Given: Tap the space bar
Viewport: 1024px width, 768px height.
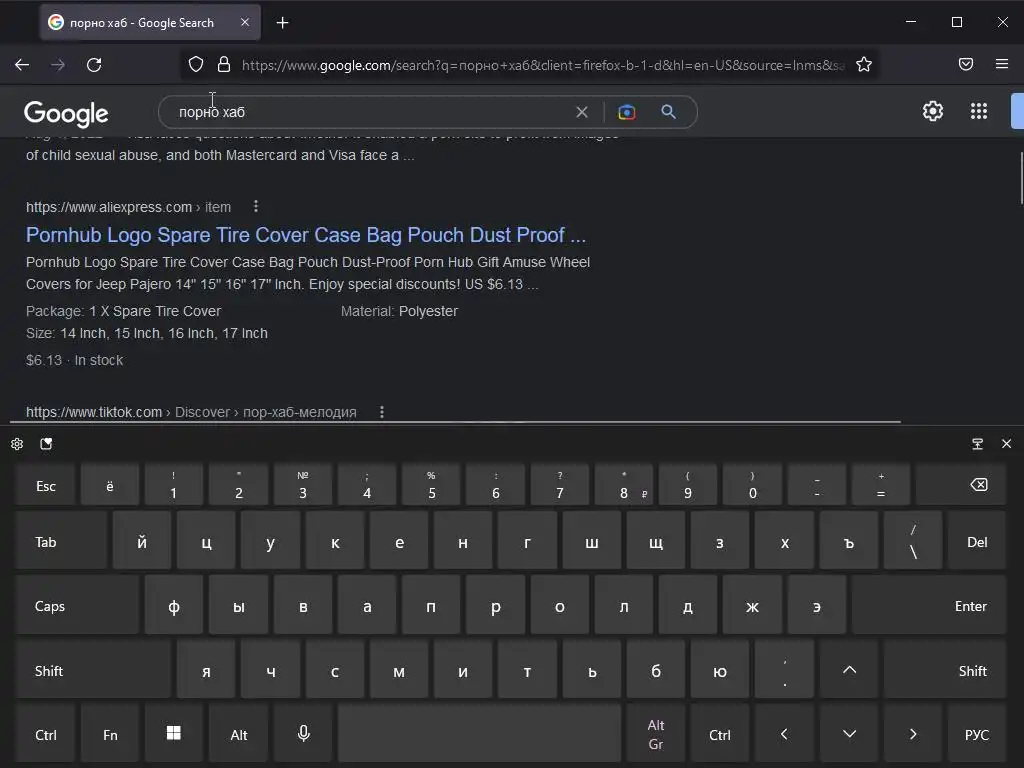Looking at the screenshot, I should pos(479,733).
